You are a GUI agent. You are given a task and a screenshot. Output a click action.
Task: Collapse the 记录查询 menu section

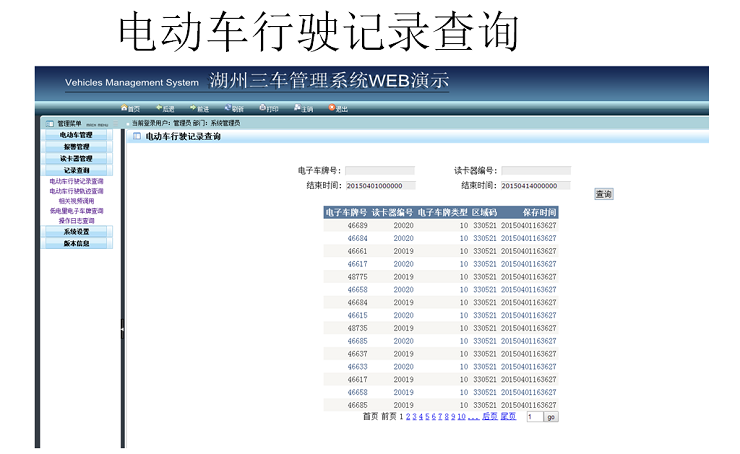tap(76, 171)
